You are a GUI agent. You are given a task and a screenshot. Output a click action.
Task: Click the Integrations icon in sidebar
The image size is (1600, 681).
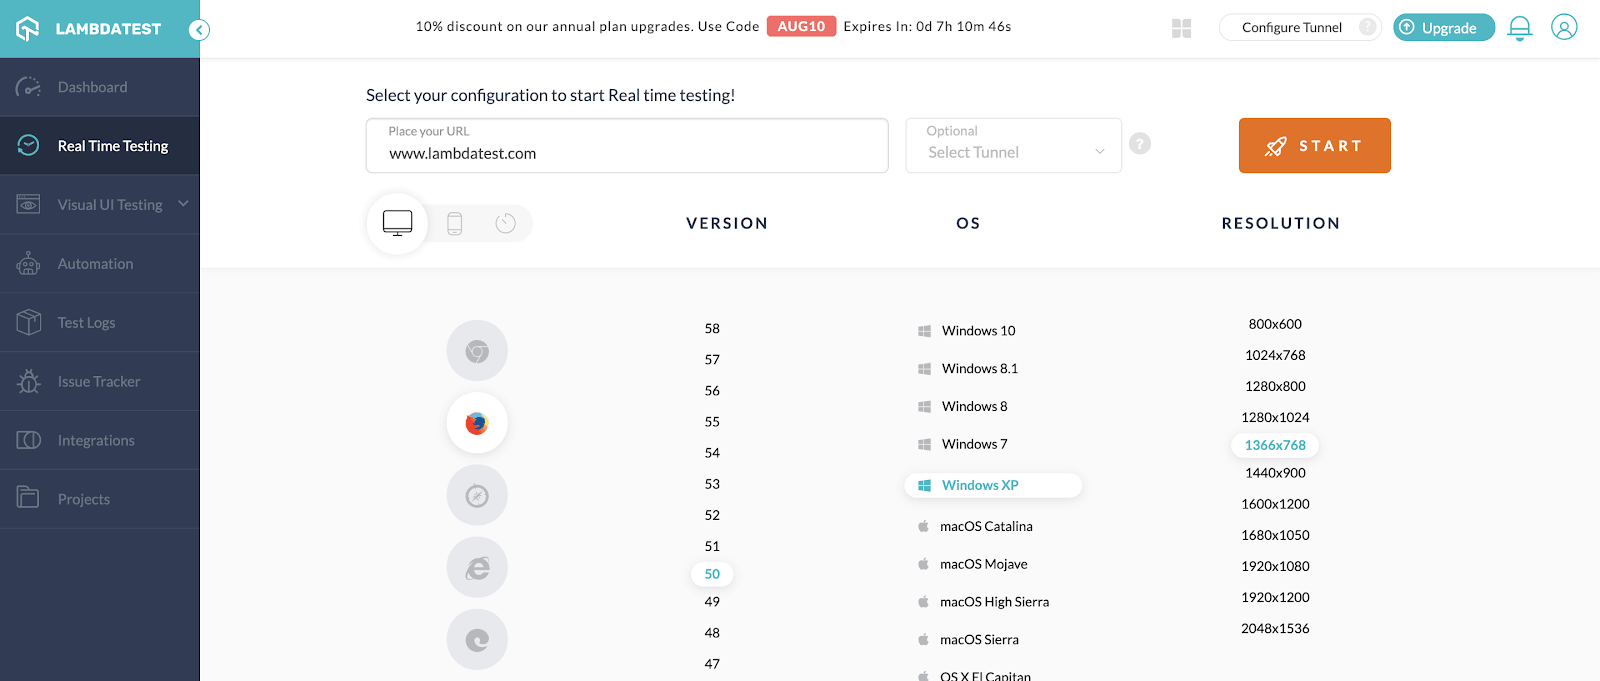click(x=28, y=440)
